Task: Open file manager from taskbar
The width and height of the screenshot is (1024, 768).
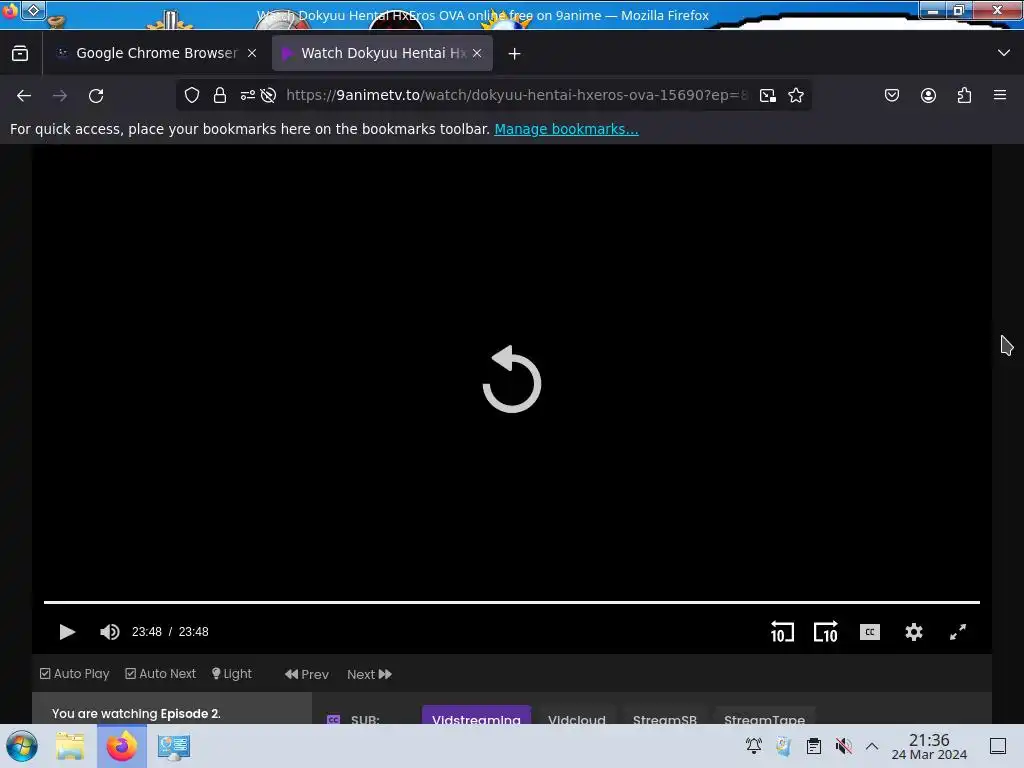Action: (70, 746)
